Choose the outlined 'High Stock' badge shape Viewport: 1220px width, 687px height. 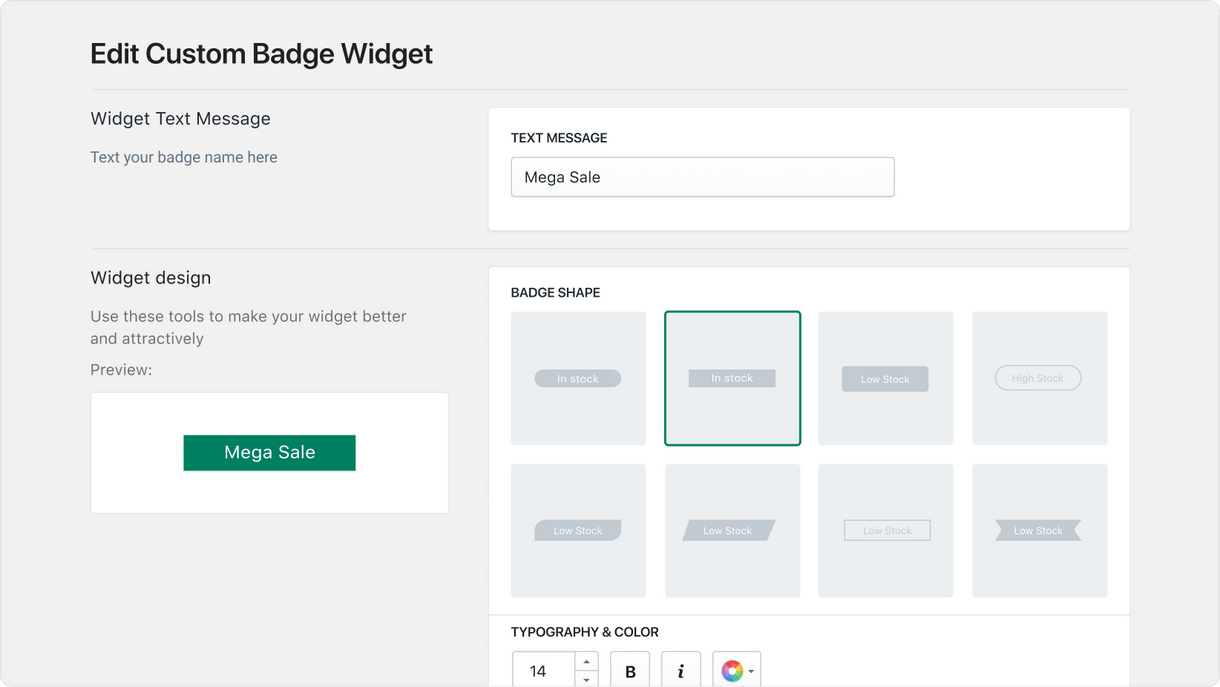(x=1039, y=378)
